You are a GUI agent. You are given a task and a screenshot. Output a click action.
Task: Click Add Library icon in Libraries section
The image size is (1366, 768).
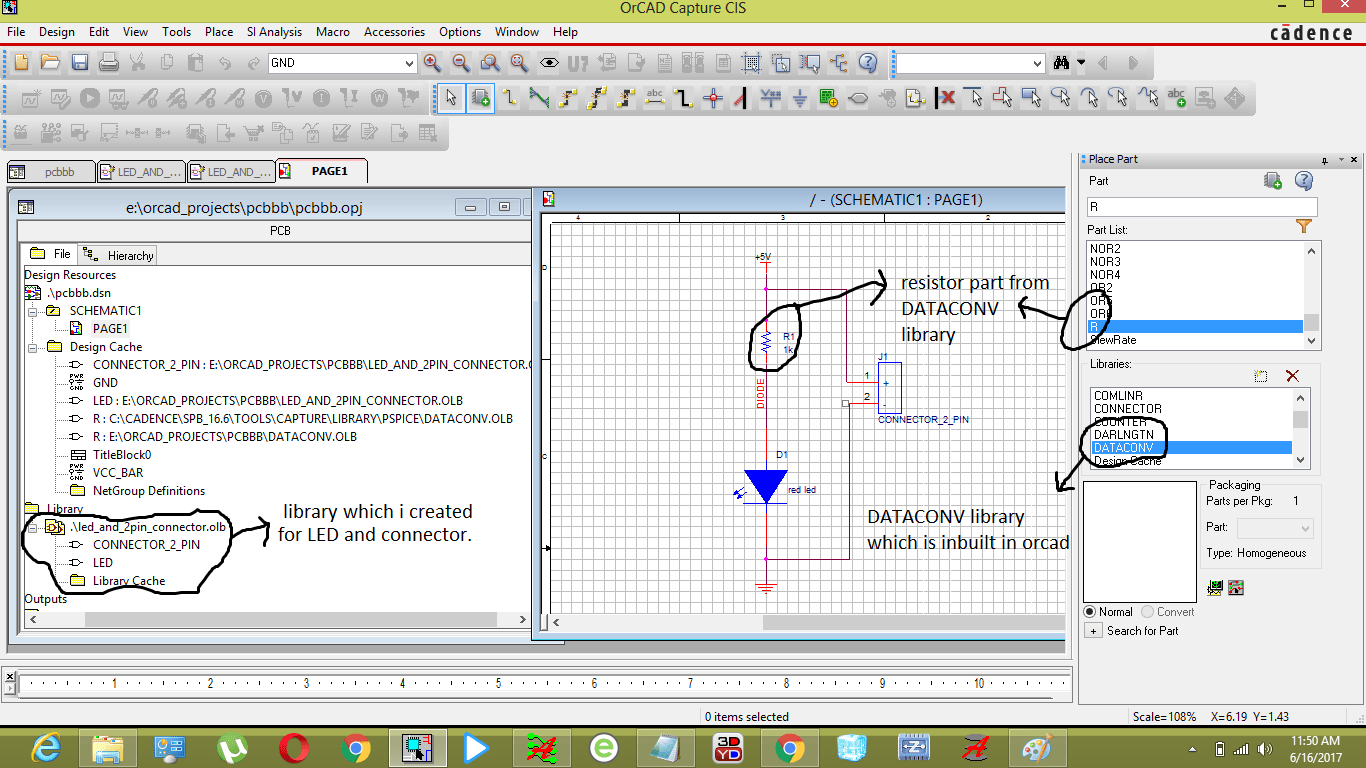[x=1261, y=376]
